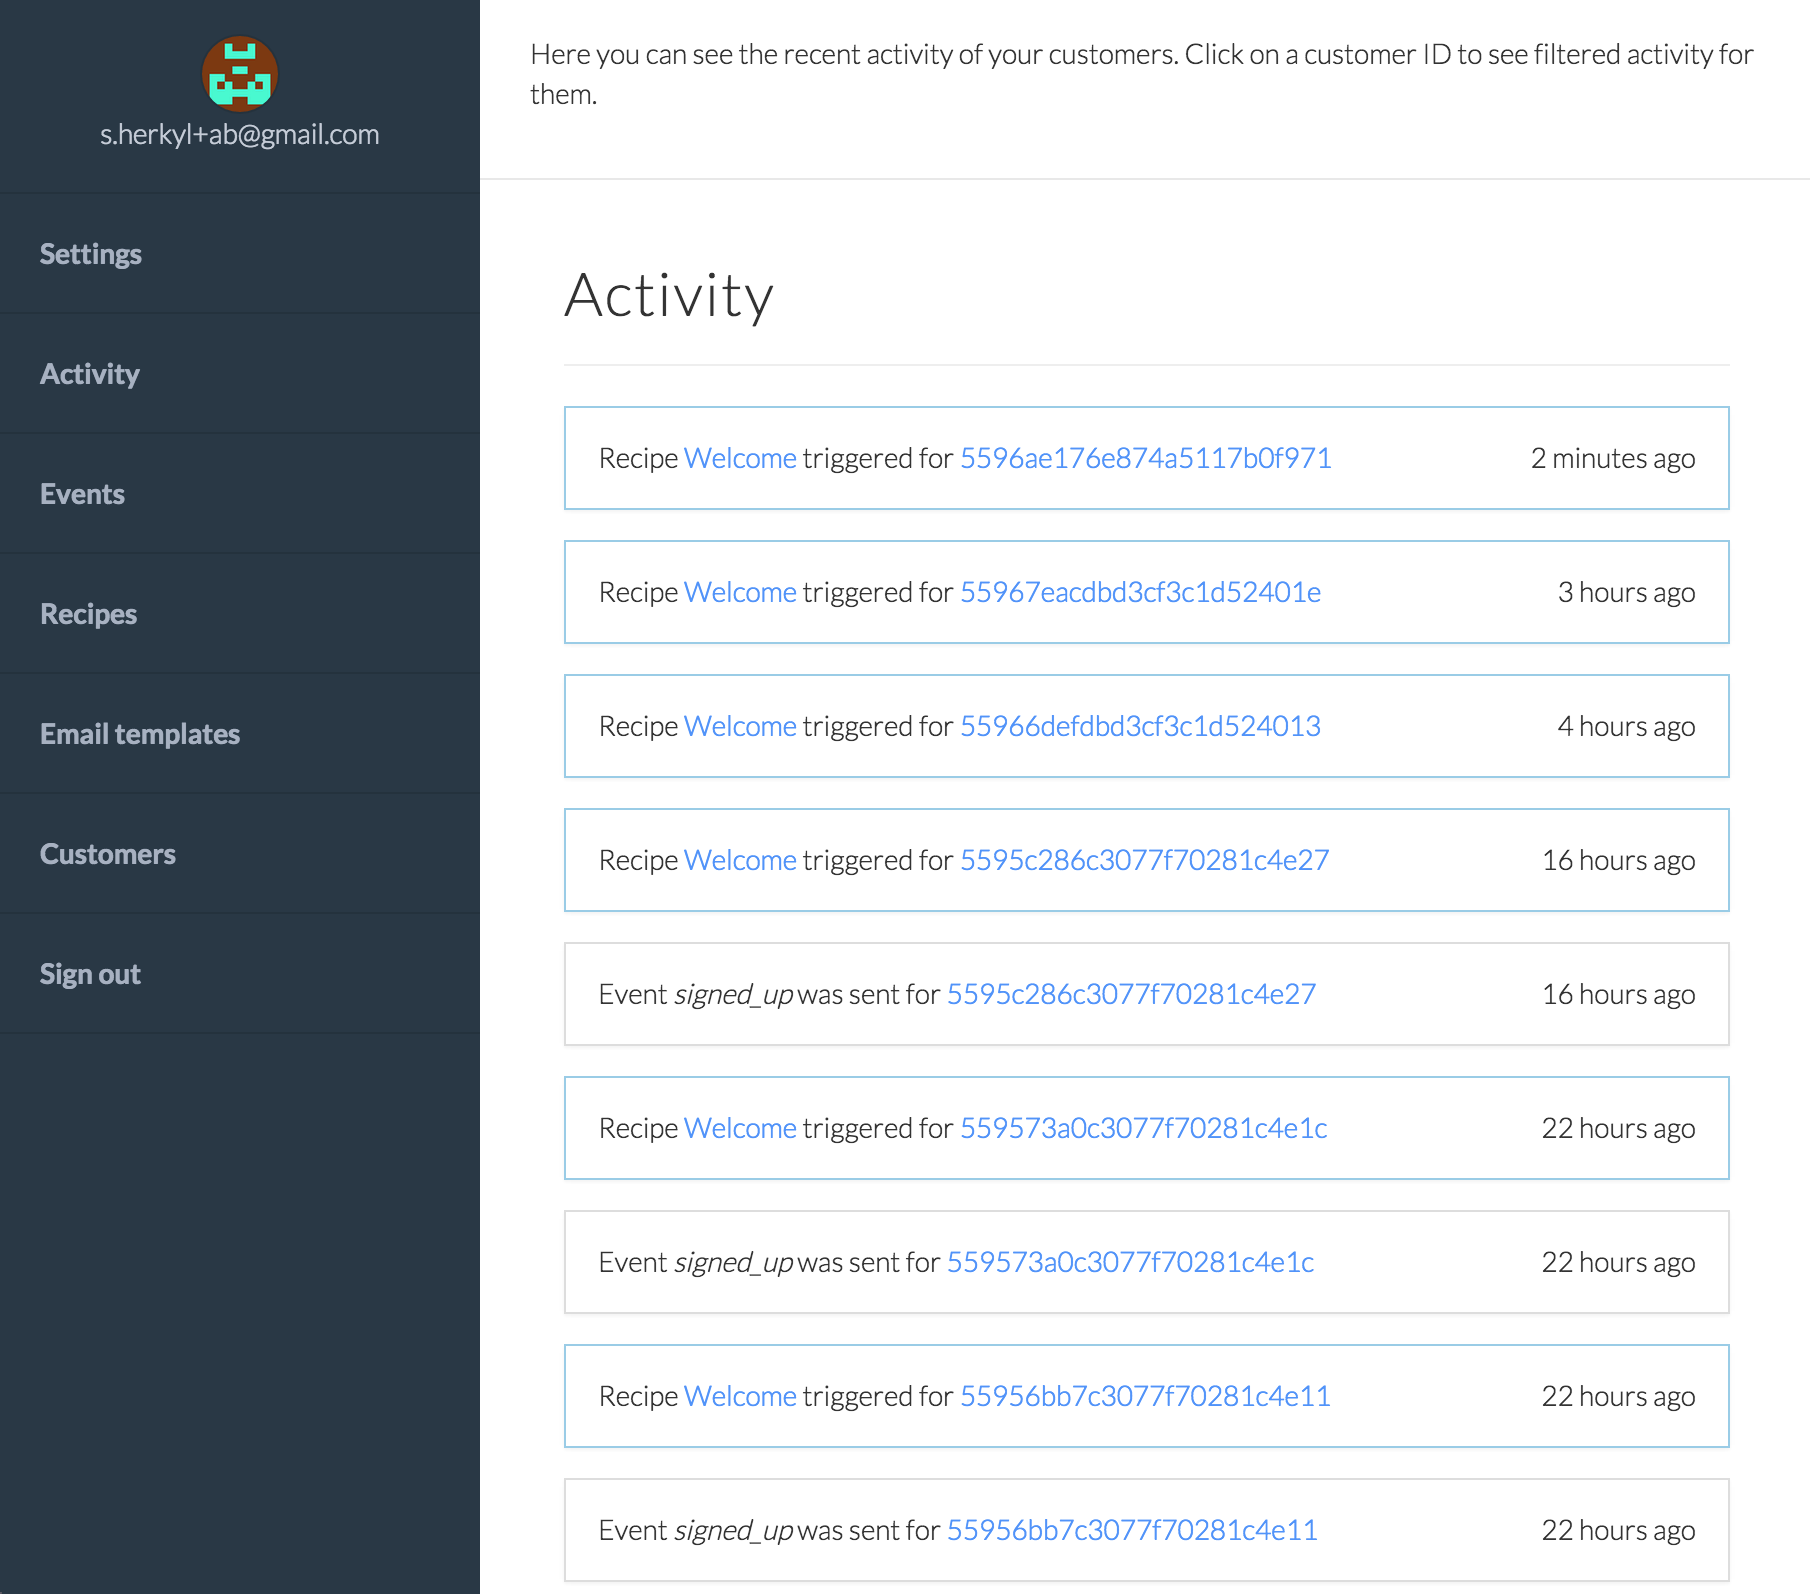
Task: Open customer ID in 16 hours ago recipe entry
Action: [x=1145, y=860]
